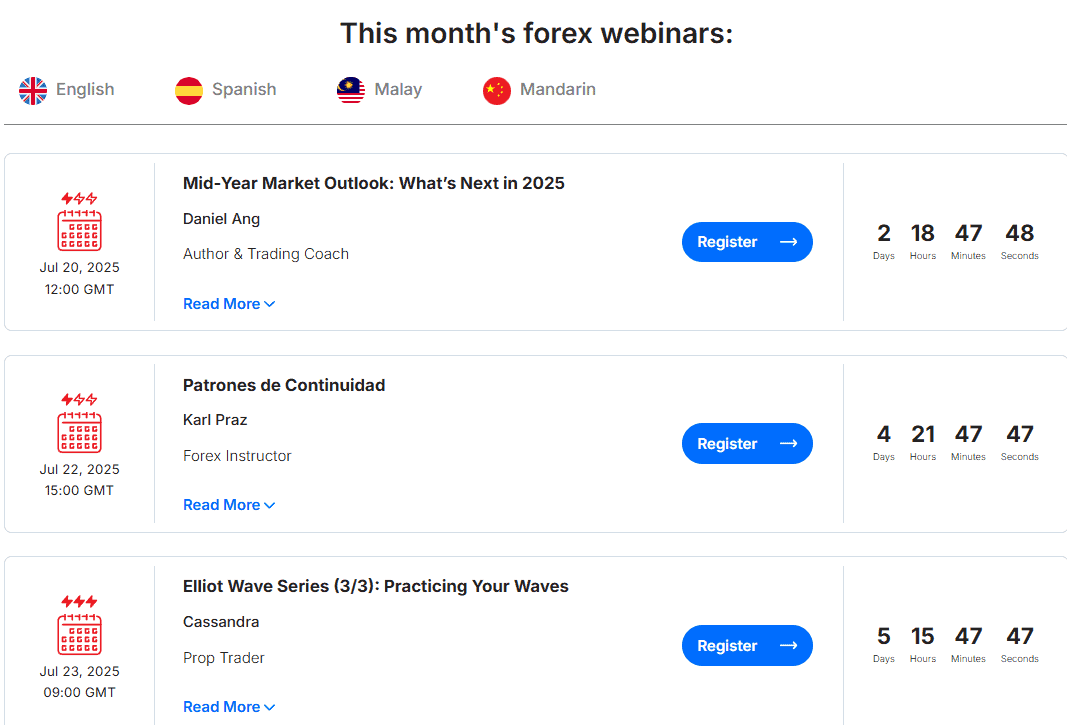The image size is (1067, 725).
Task: Click the speaker name Daniel Ang
Action: pyautogui.click(x=221, y=218)
